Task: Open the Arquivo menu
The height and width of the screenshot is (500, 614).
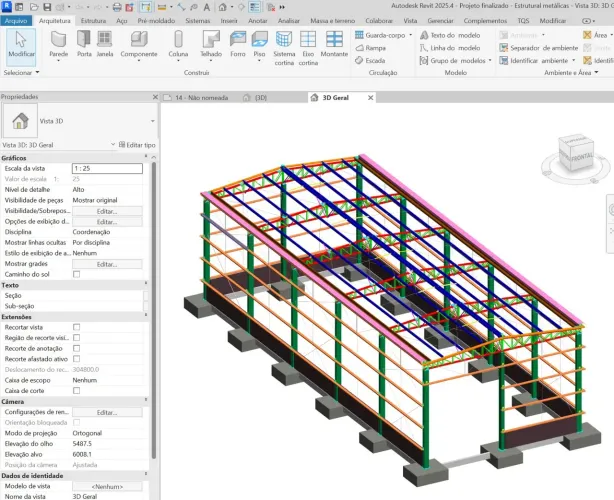Action: 16,20
